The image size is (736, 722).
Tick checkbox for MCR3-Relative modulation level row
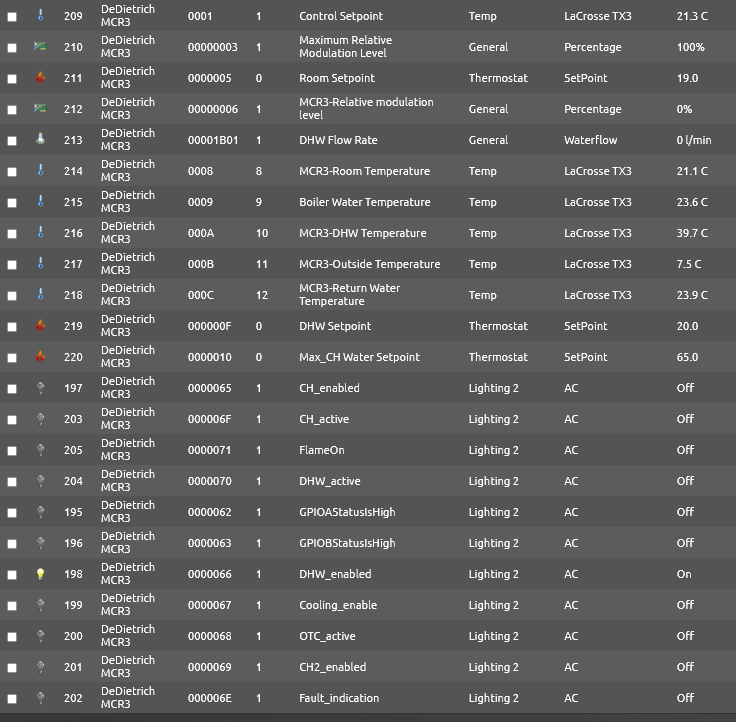[12, 110]
